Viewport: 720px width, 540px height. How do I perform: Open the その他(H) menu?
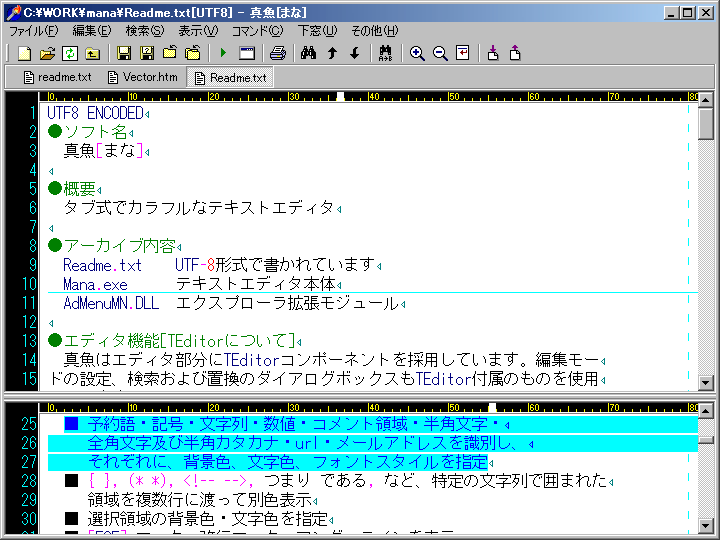[375, 31]
